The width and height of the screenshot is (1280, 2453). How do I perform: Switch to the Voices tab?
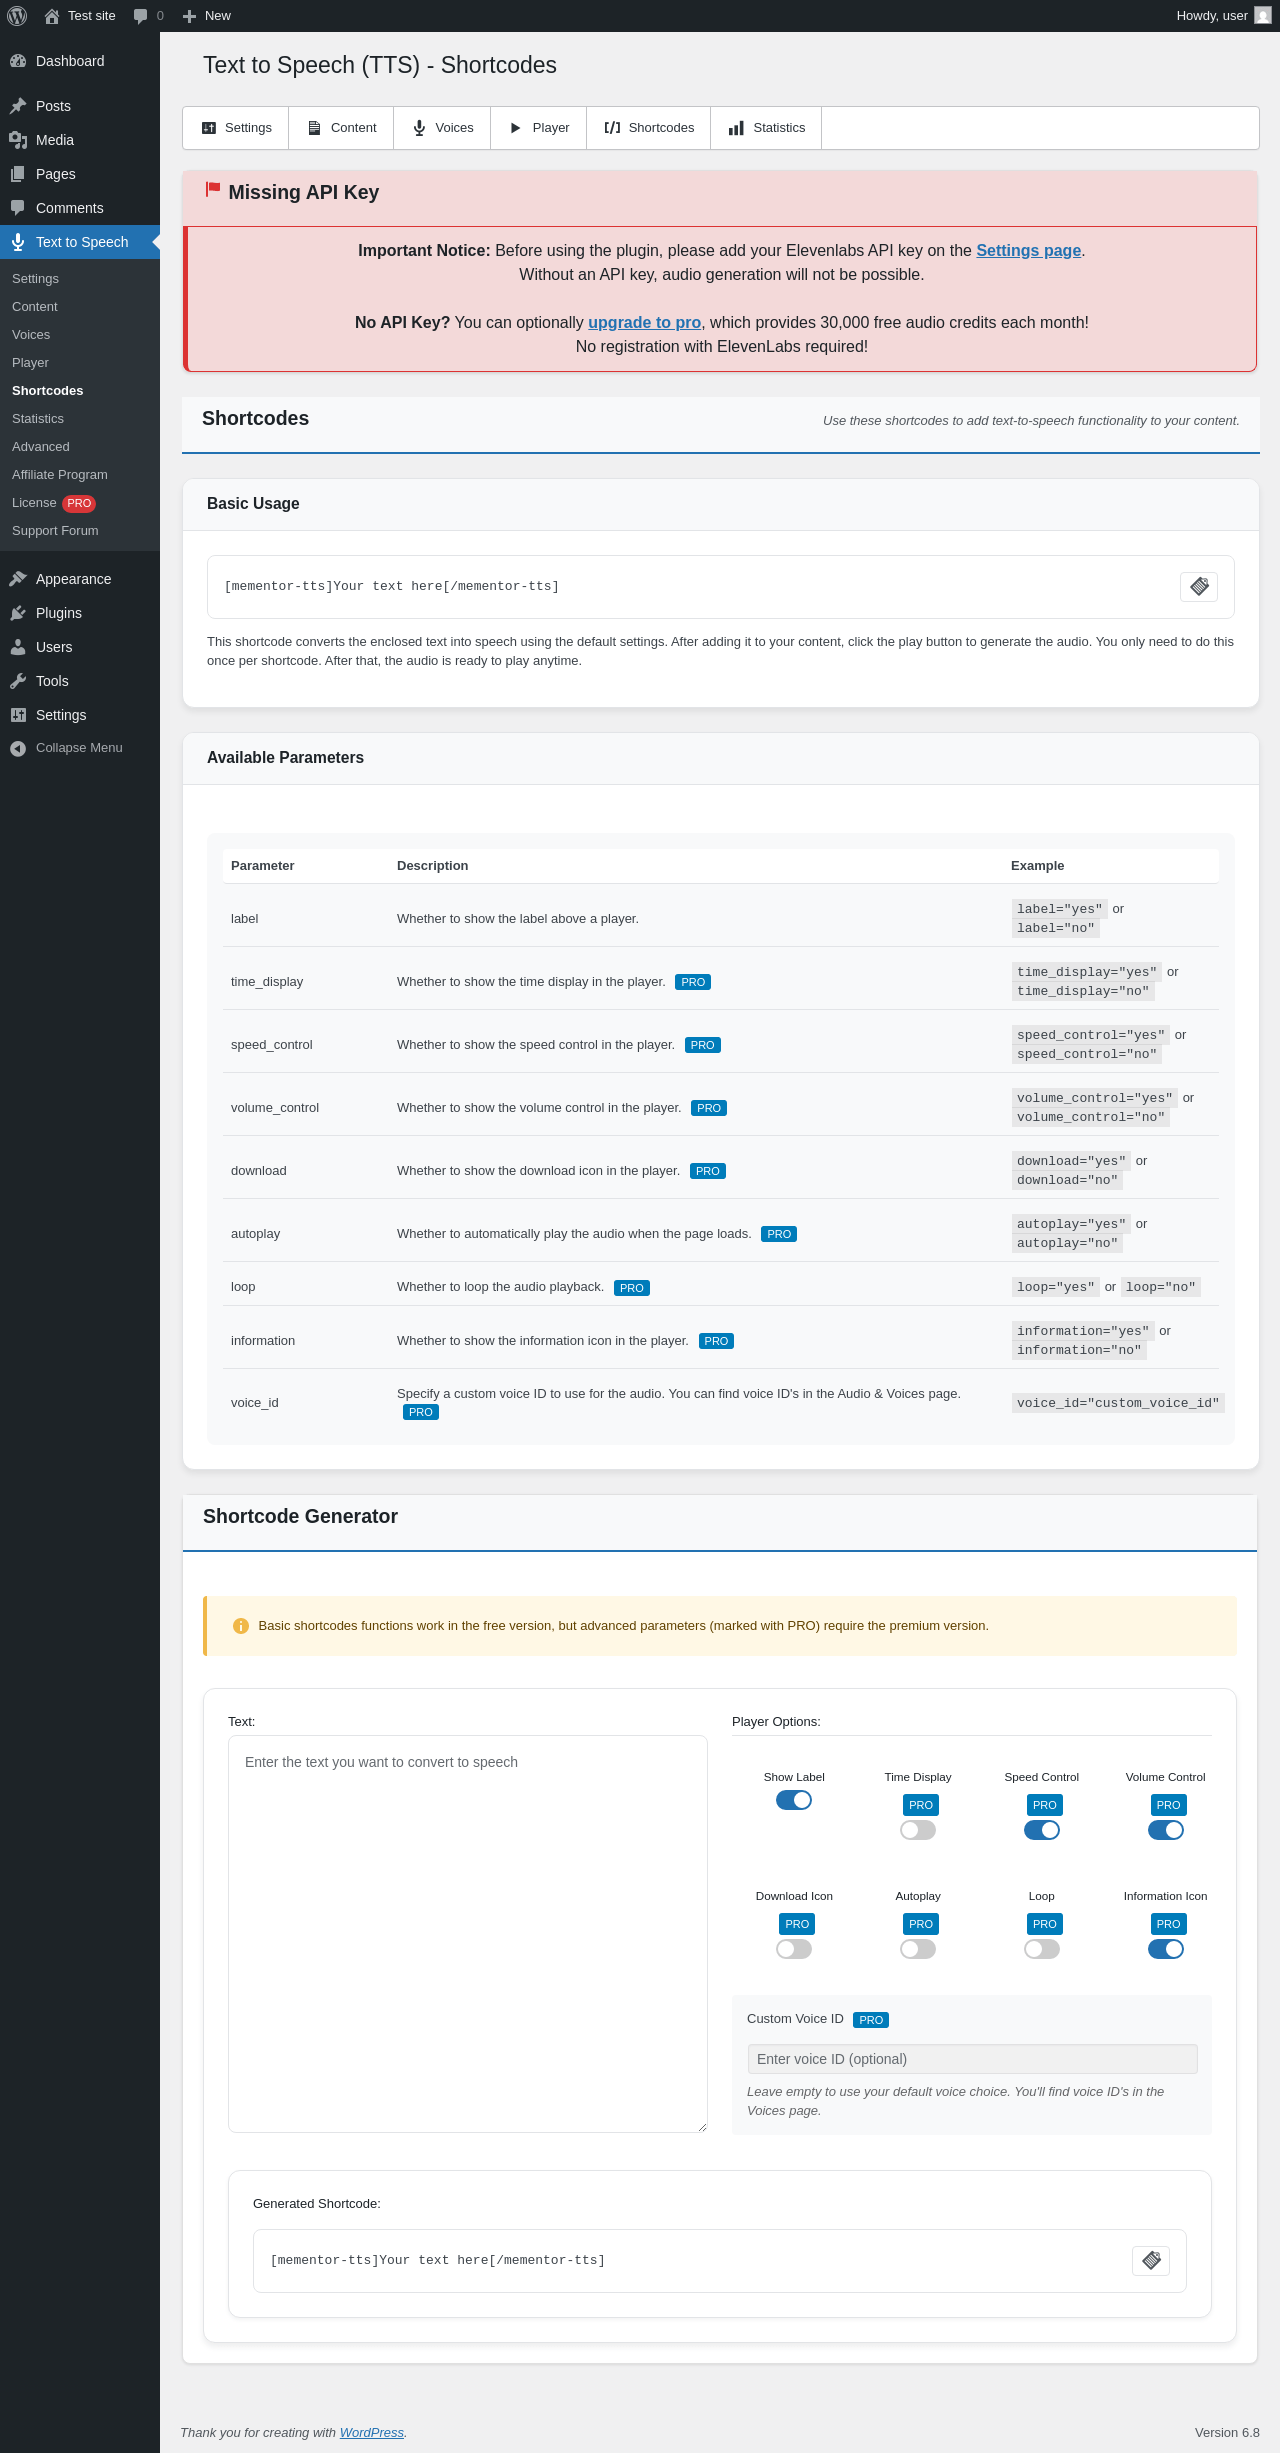click(x=442, y=128)
